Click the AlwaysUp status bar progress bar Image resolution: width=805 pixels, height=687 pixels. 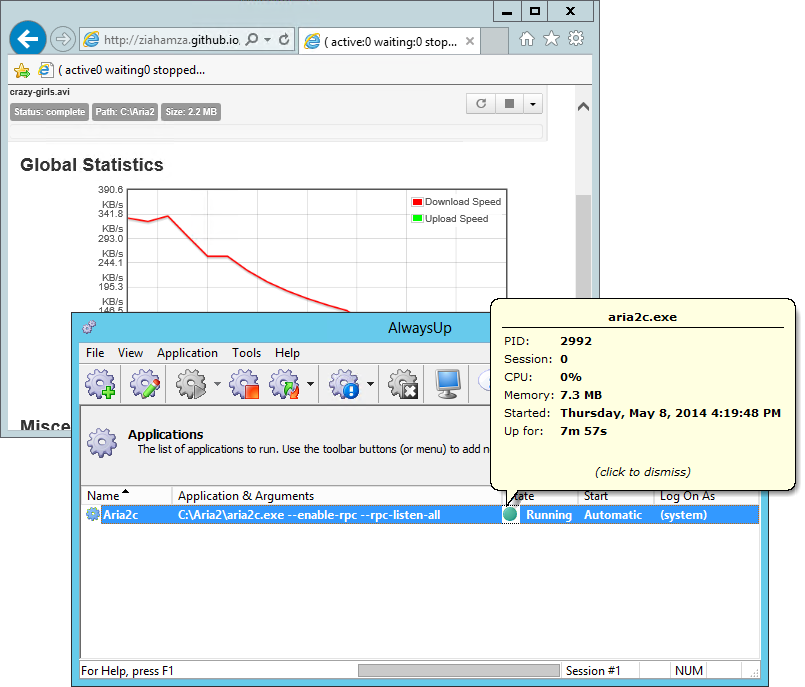[458, 671]
